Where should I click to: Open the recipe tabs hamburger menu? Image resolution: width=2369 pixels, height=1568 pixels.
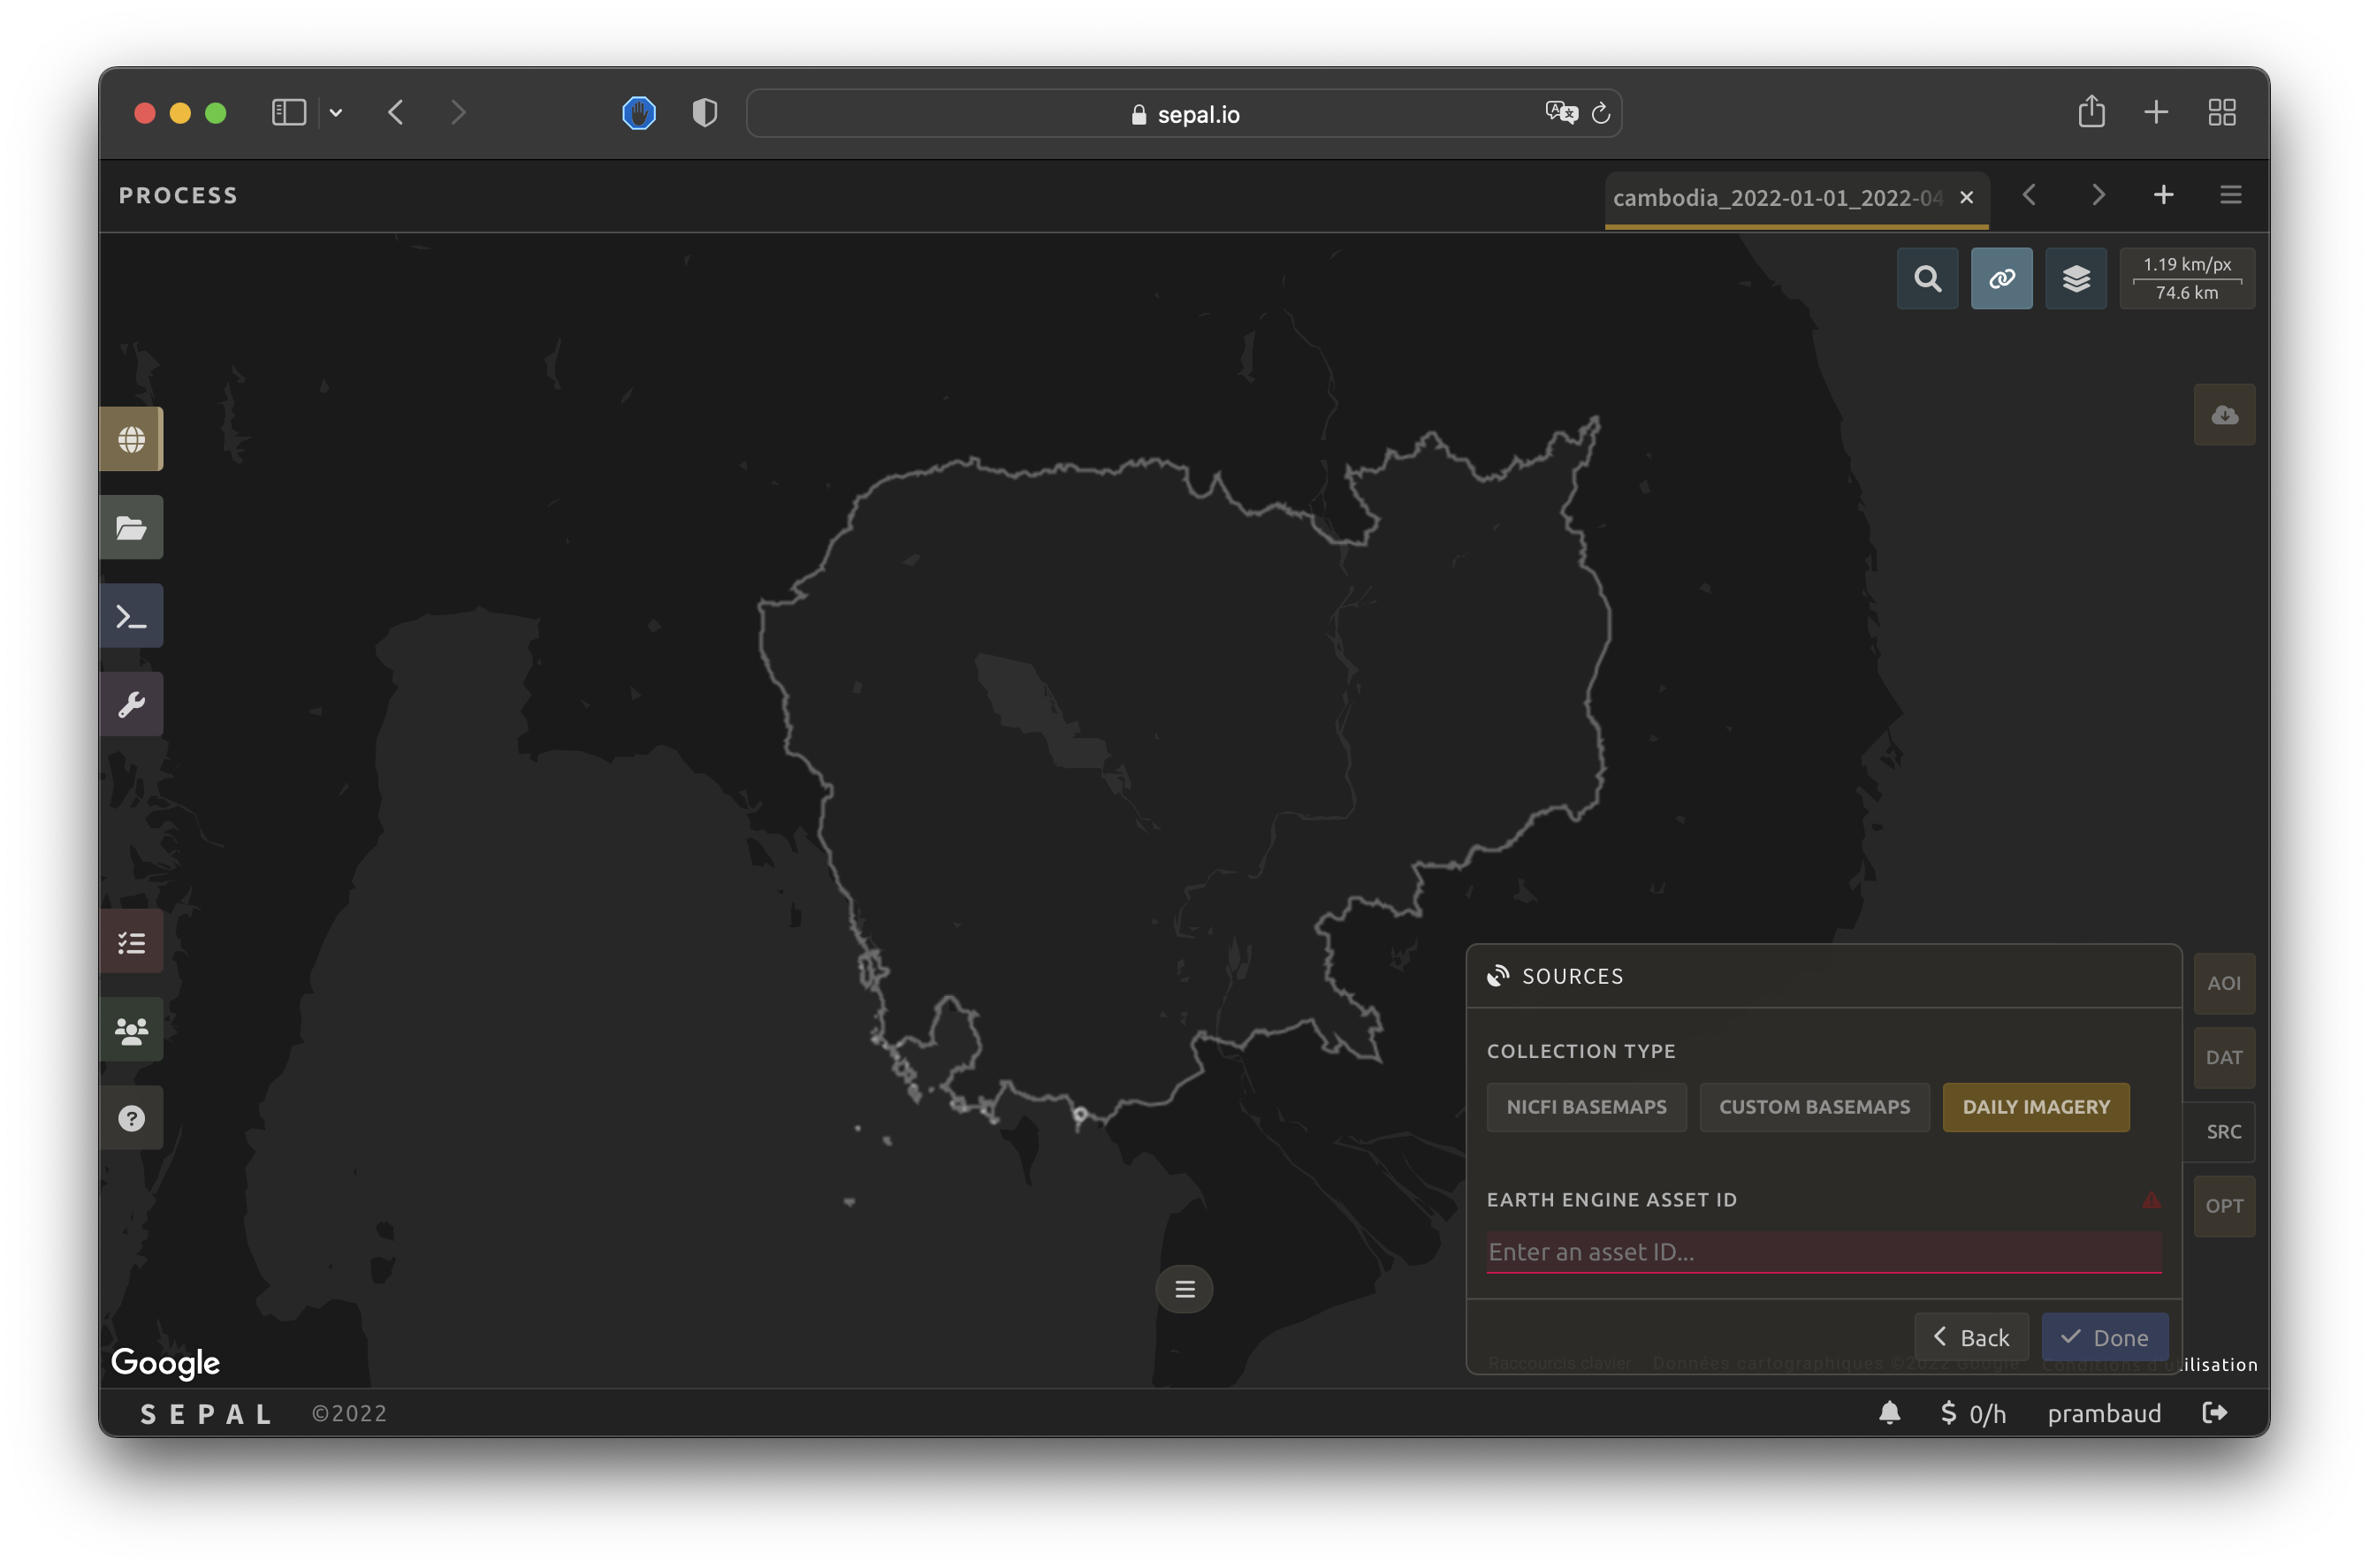[2230, 195]
